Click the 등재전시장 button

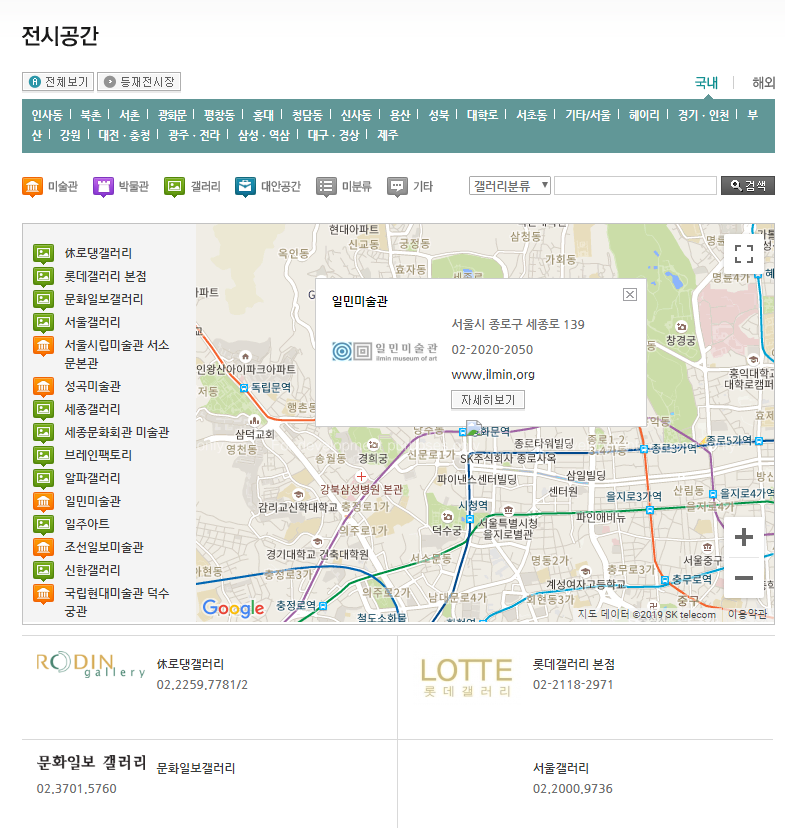pos(139,82)
